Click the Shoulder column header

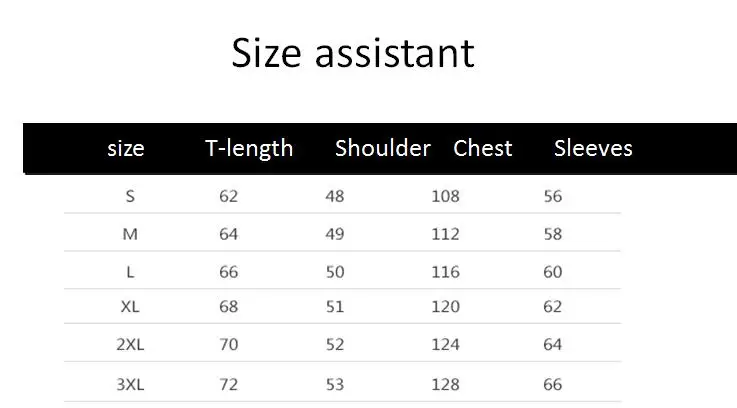coord(383,148)
